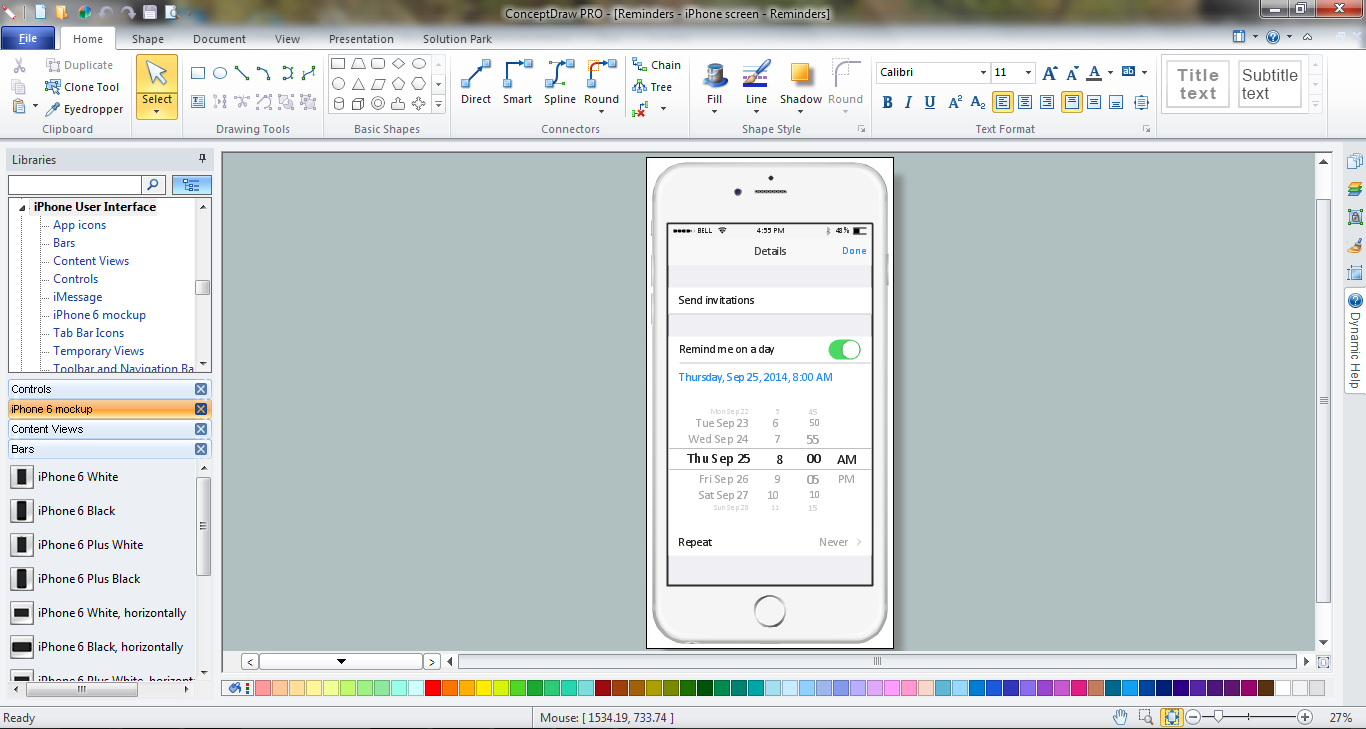This screenshot has width=1366, height=729.
Task: Select the Direct connector tool
Action: 476,83
